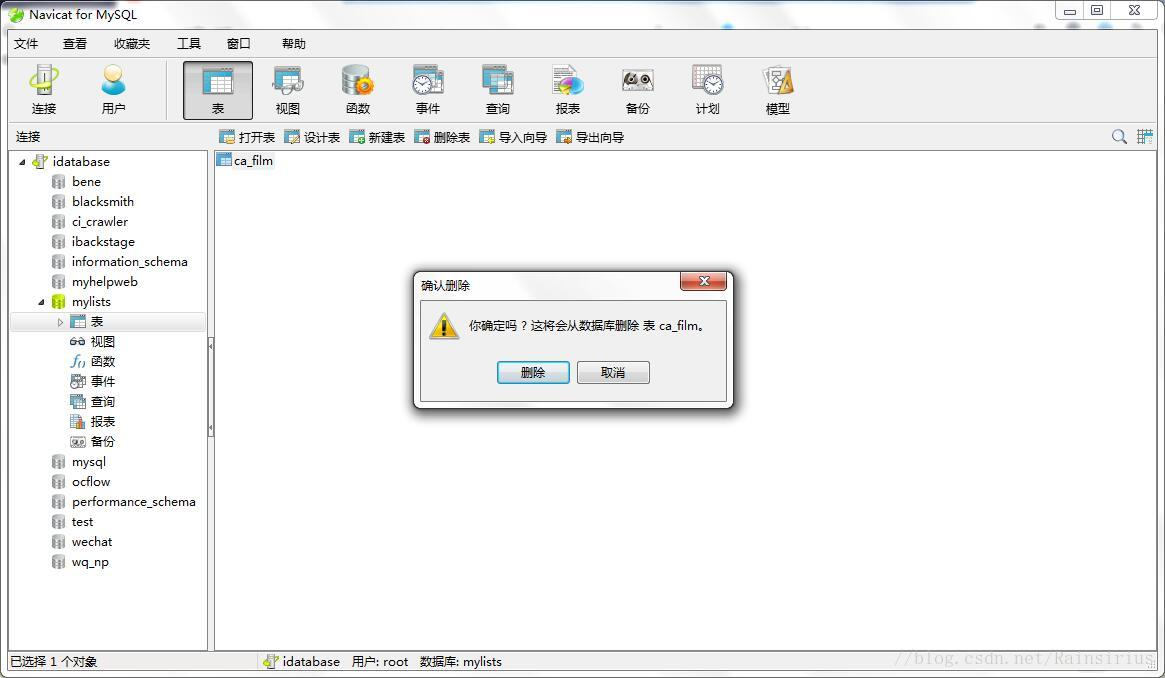The image size is (1165, 678).
Task: Open the View (查看) menu
Action: pos(74,44)
